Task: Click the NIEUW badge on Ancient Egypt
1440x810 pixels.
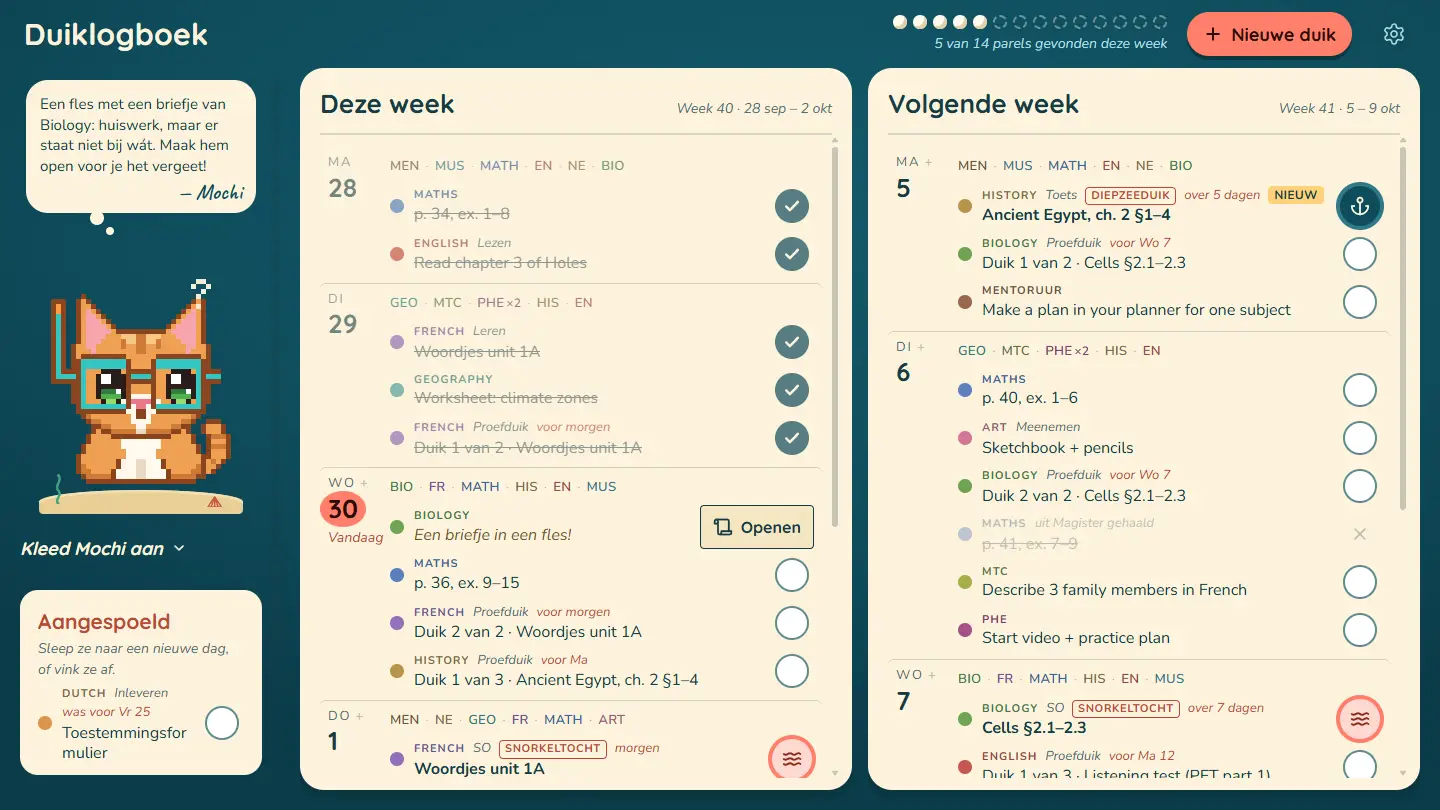Action: point(1296,195)
